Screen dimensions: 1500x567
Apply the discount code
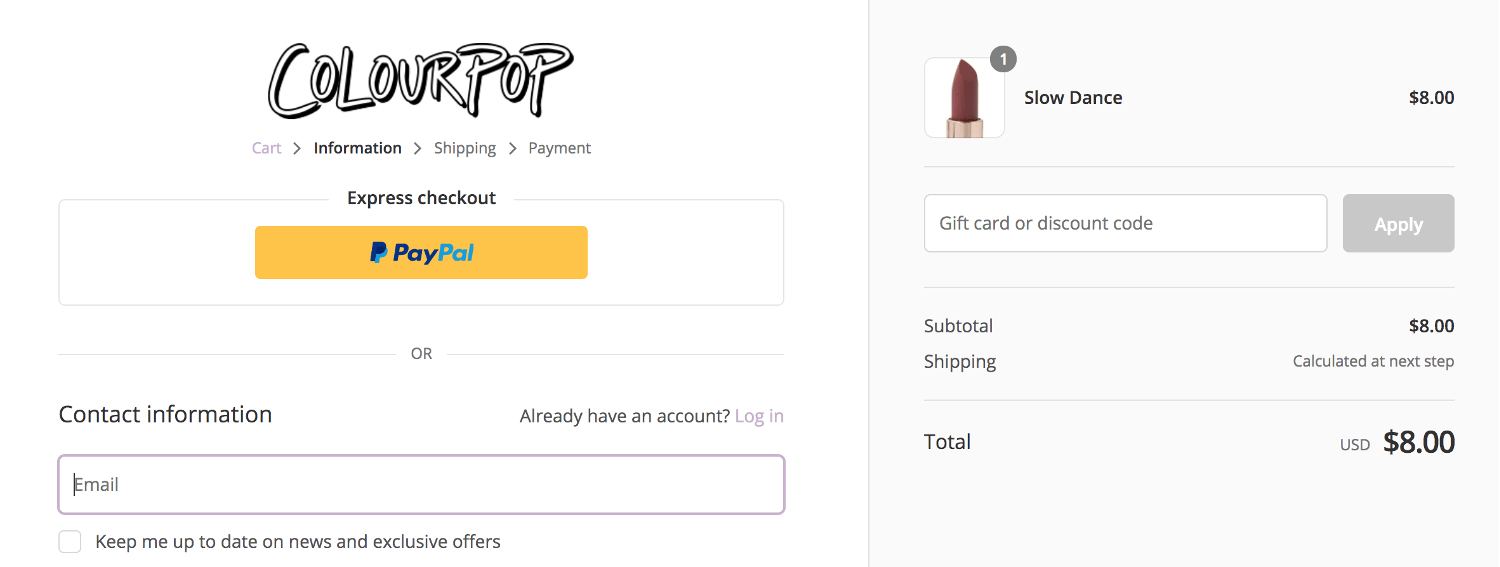[x=1398, y=223]
